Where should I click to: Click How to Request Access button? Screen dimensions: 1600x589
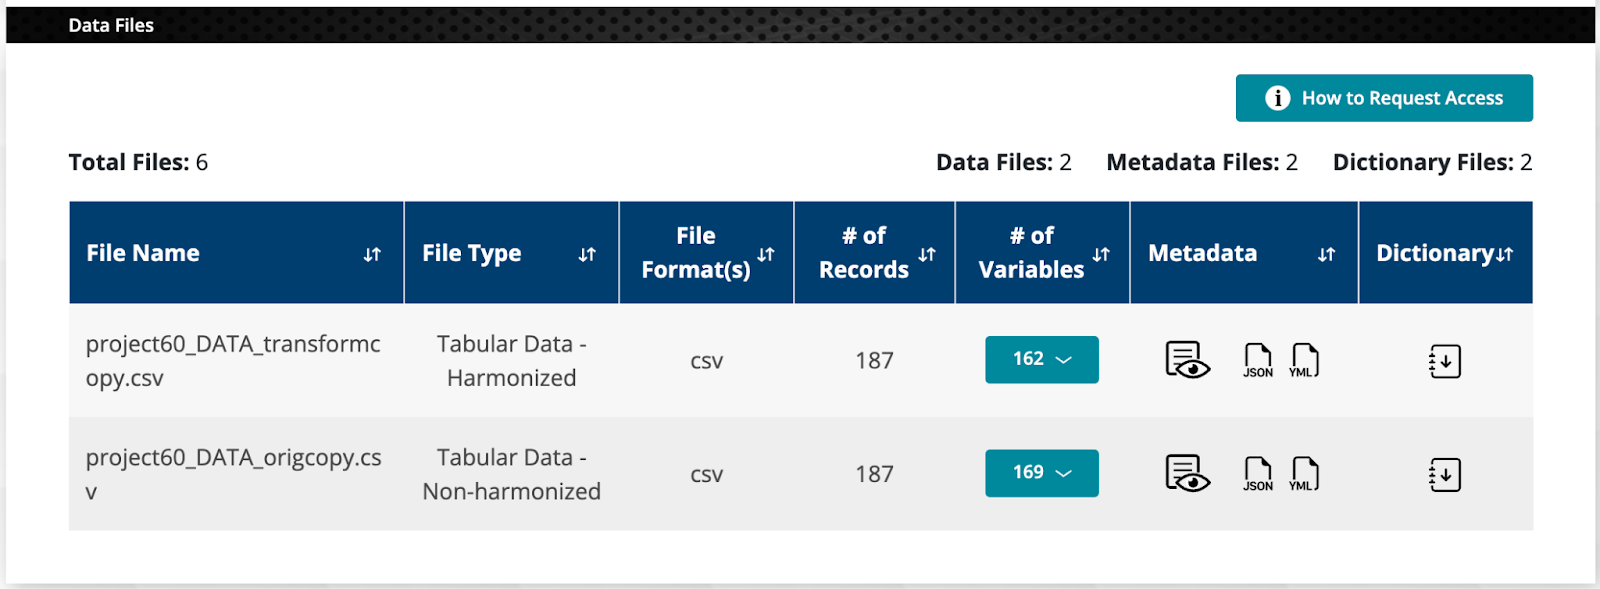[1384, 98]
